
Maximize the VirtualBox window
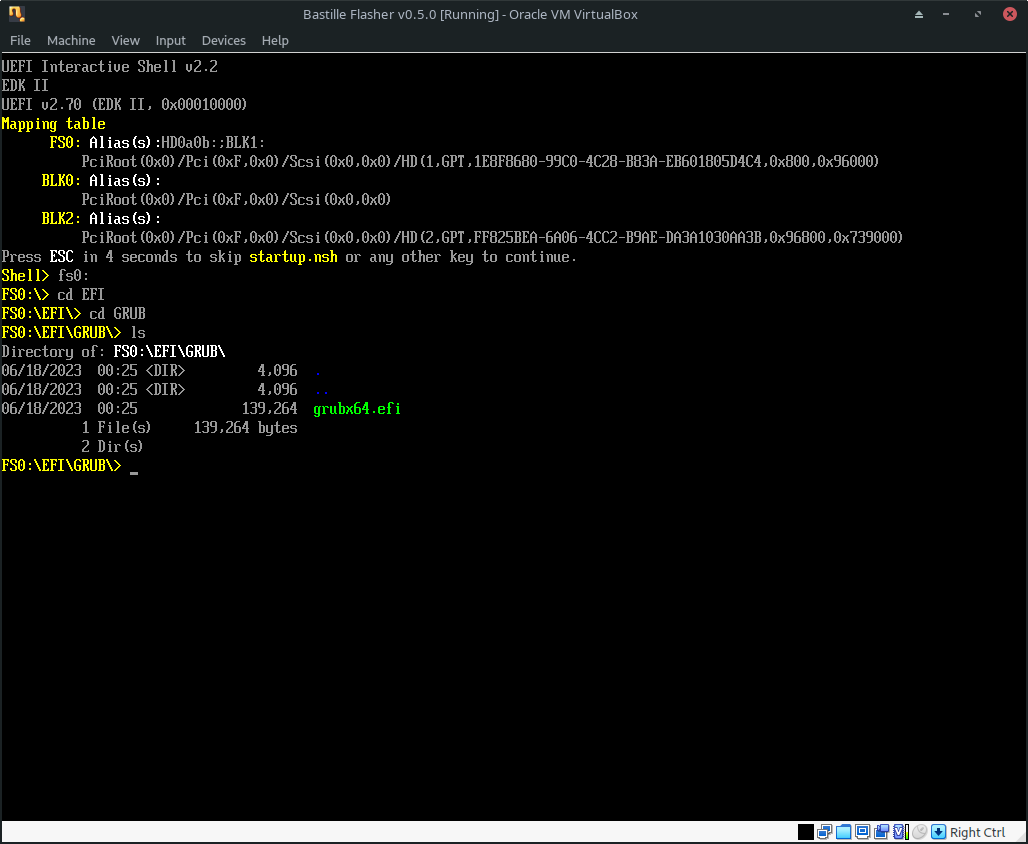click(978, 14)
